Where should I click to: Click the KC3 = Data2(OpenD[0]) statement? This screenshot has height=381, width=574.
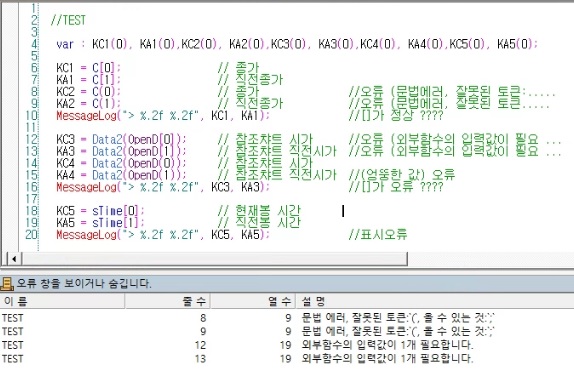(x=121, y=139)
